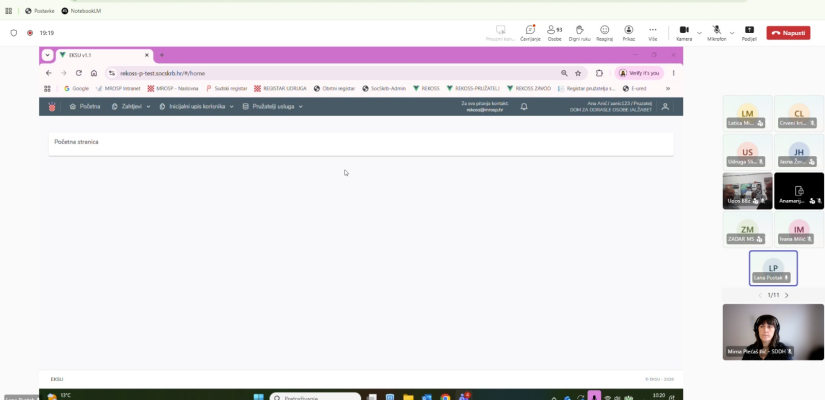Viewport: 825px width, 400px height.
Task: Open the REKOSS-PRUŽATELJI bookmark
Action: point(473,88)
